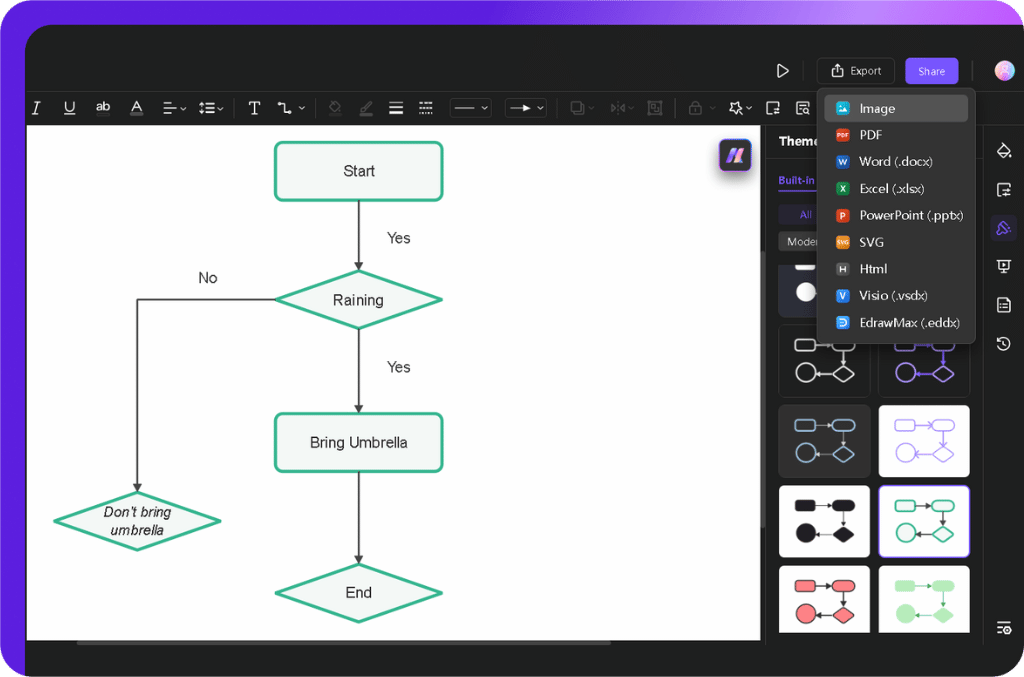Click the Export button
Image resolution: width=1024 pixels, height=677 pixels.
pyautogui.click(x=855, y=71)
